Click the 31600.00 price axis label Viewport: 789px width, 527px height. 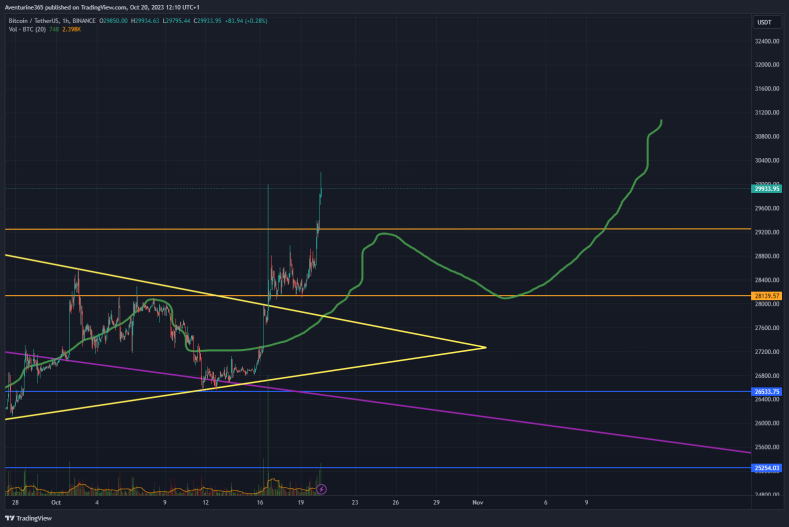click(x=767, y=89)
